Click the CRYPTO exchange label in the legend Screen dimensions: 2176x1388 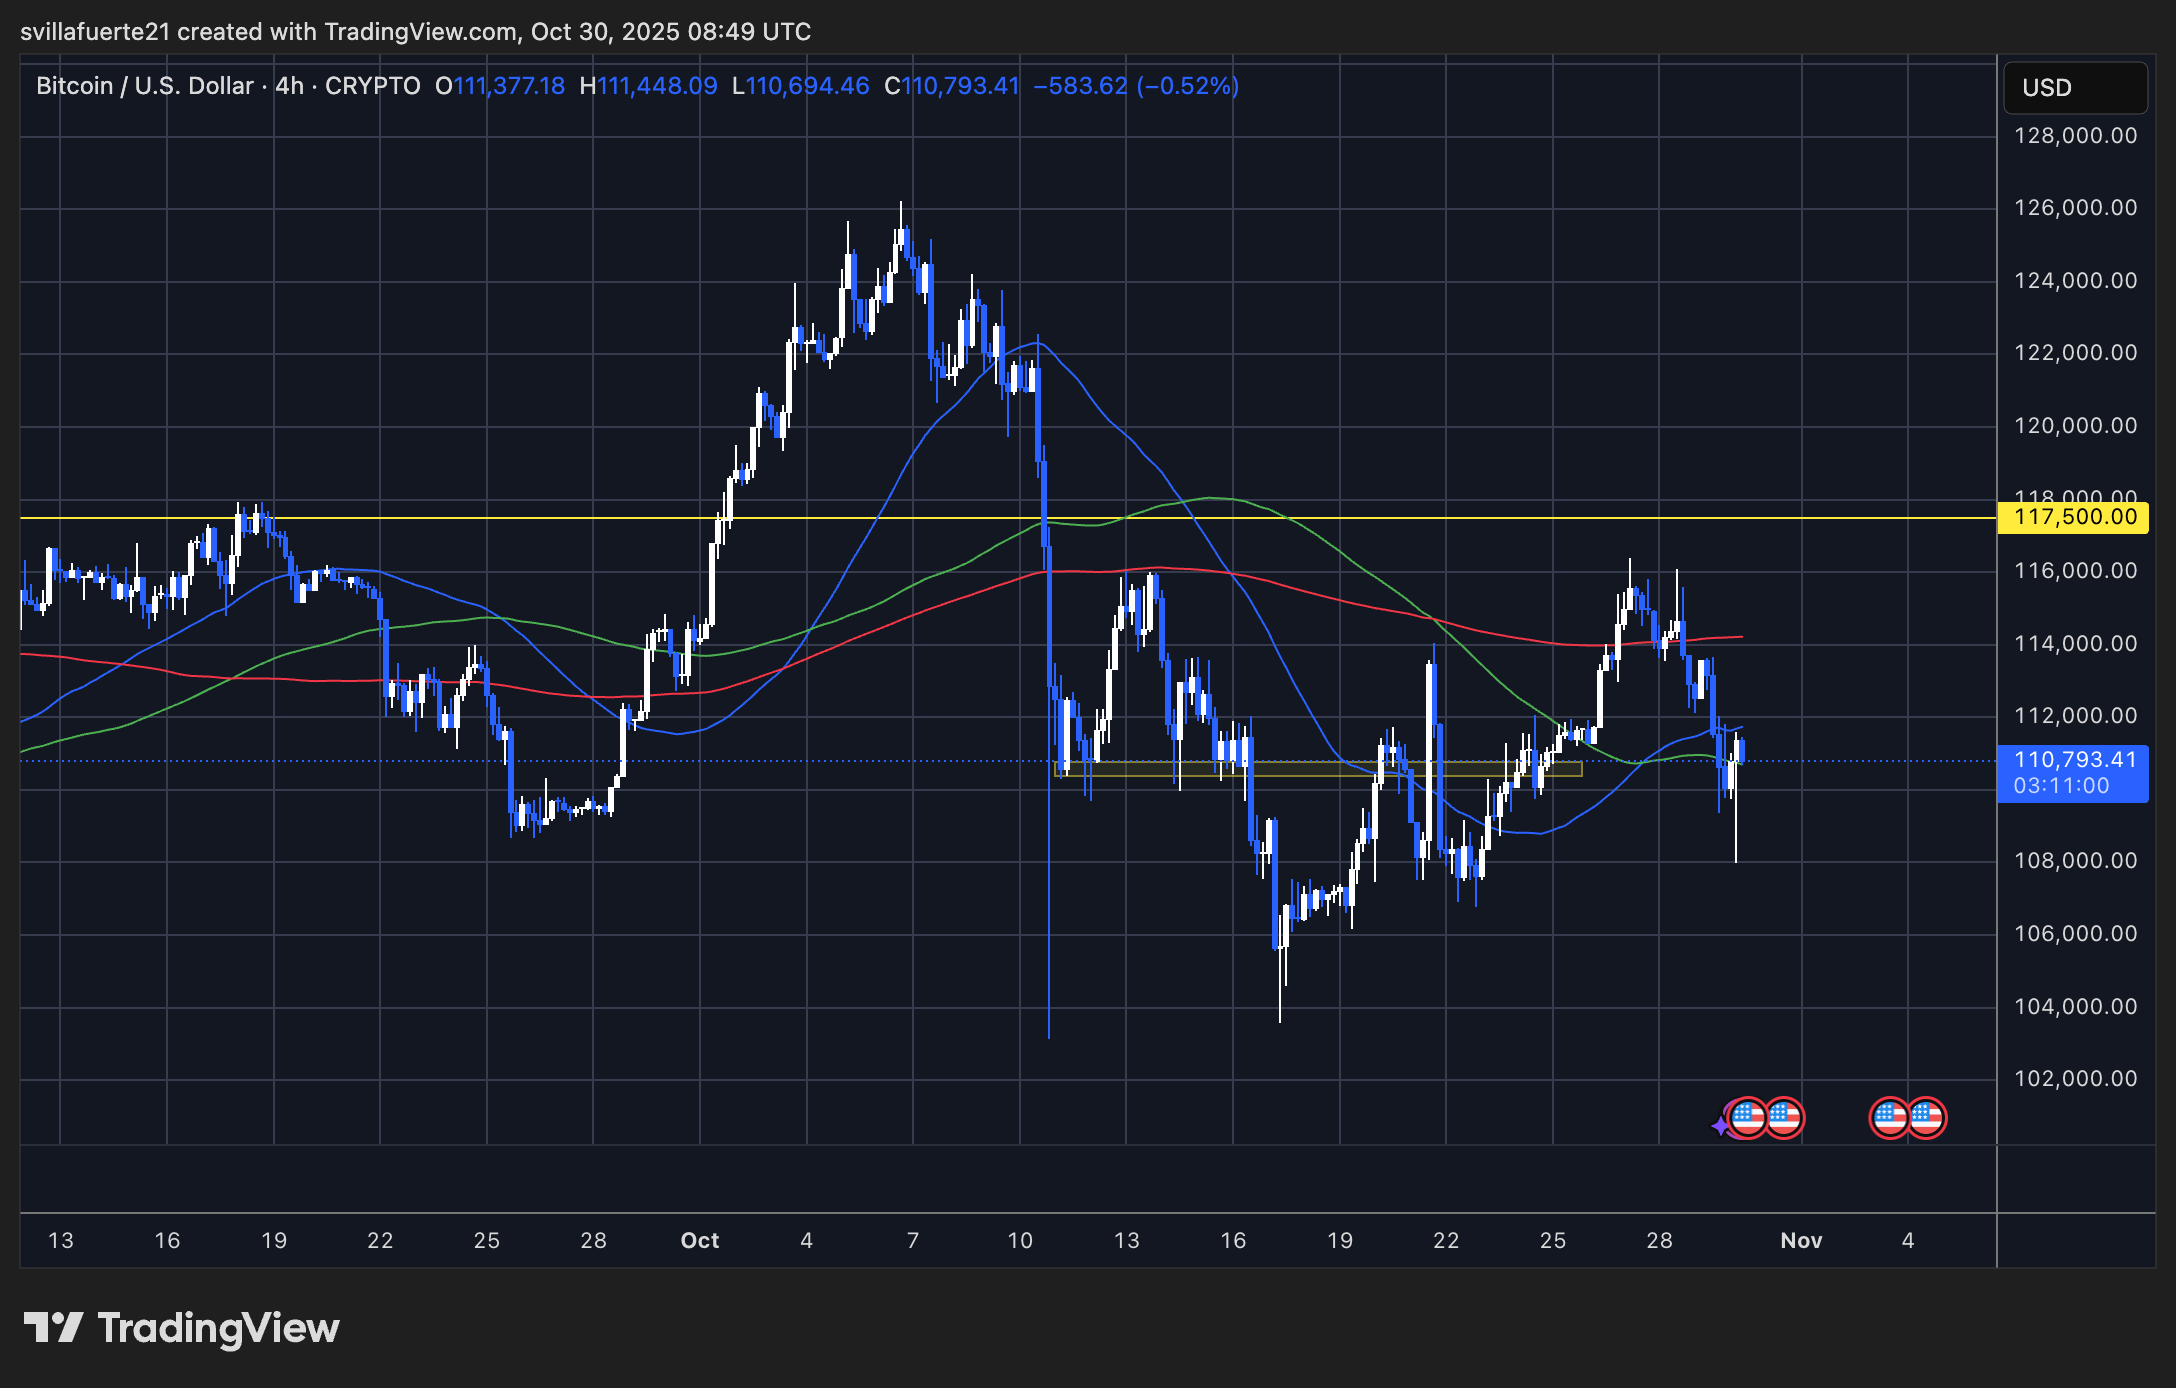(x=372, y=86)
